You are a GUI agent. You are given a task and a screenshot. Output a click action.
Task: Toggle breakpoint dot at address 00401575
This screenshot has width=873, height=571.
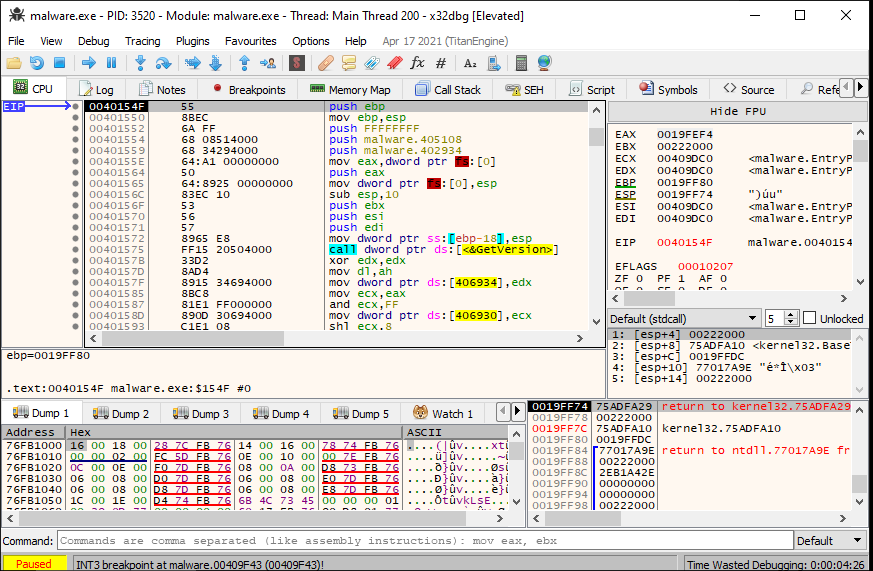pyautogui.click(x=75, y=249)
